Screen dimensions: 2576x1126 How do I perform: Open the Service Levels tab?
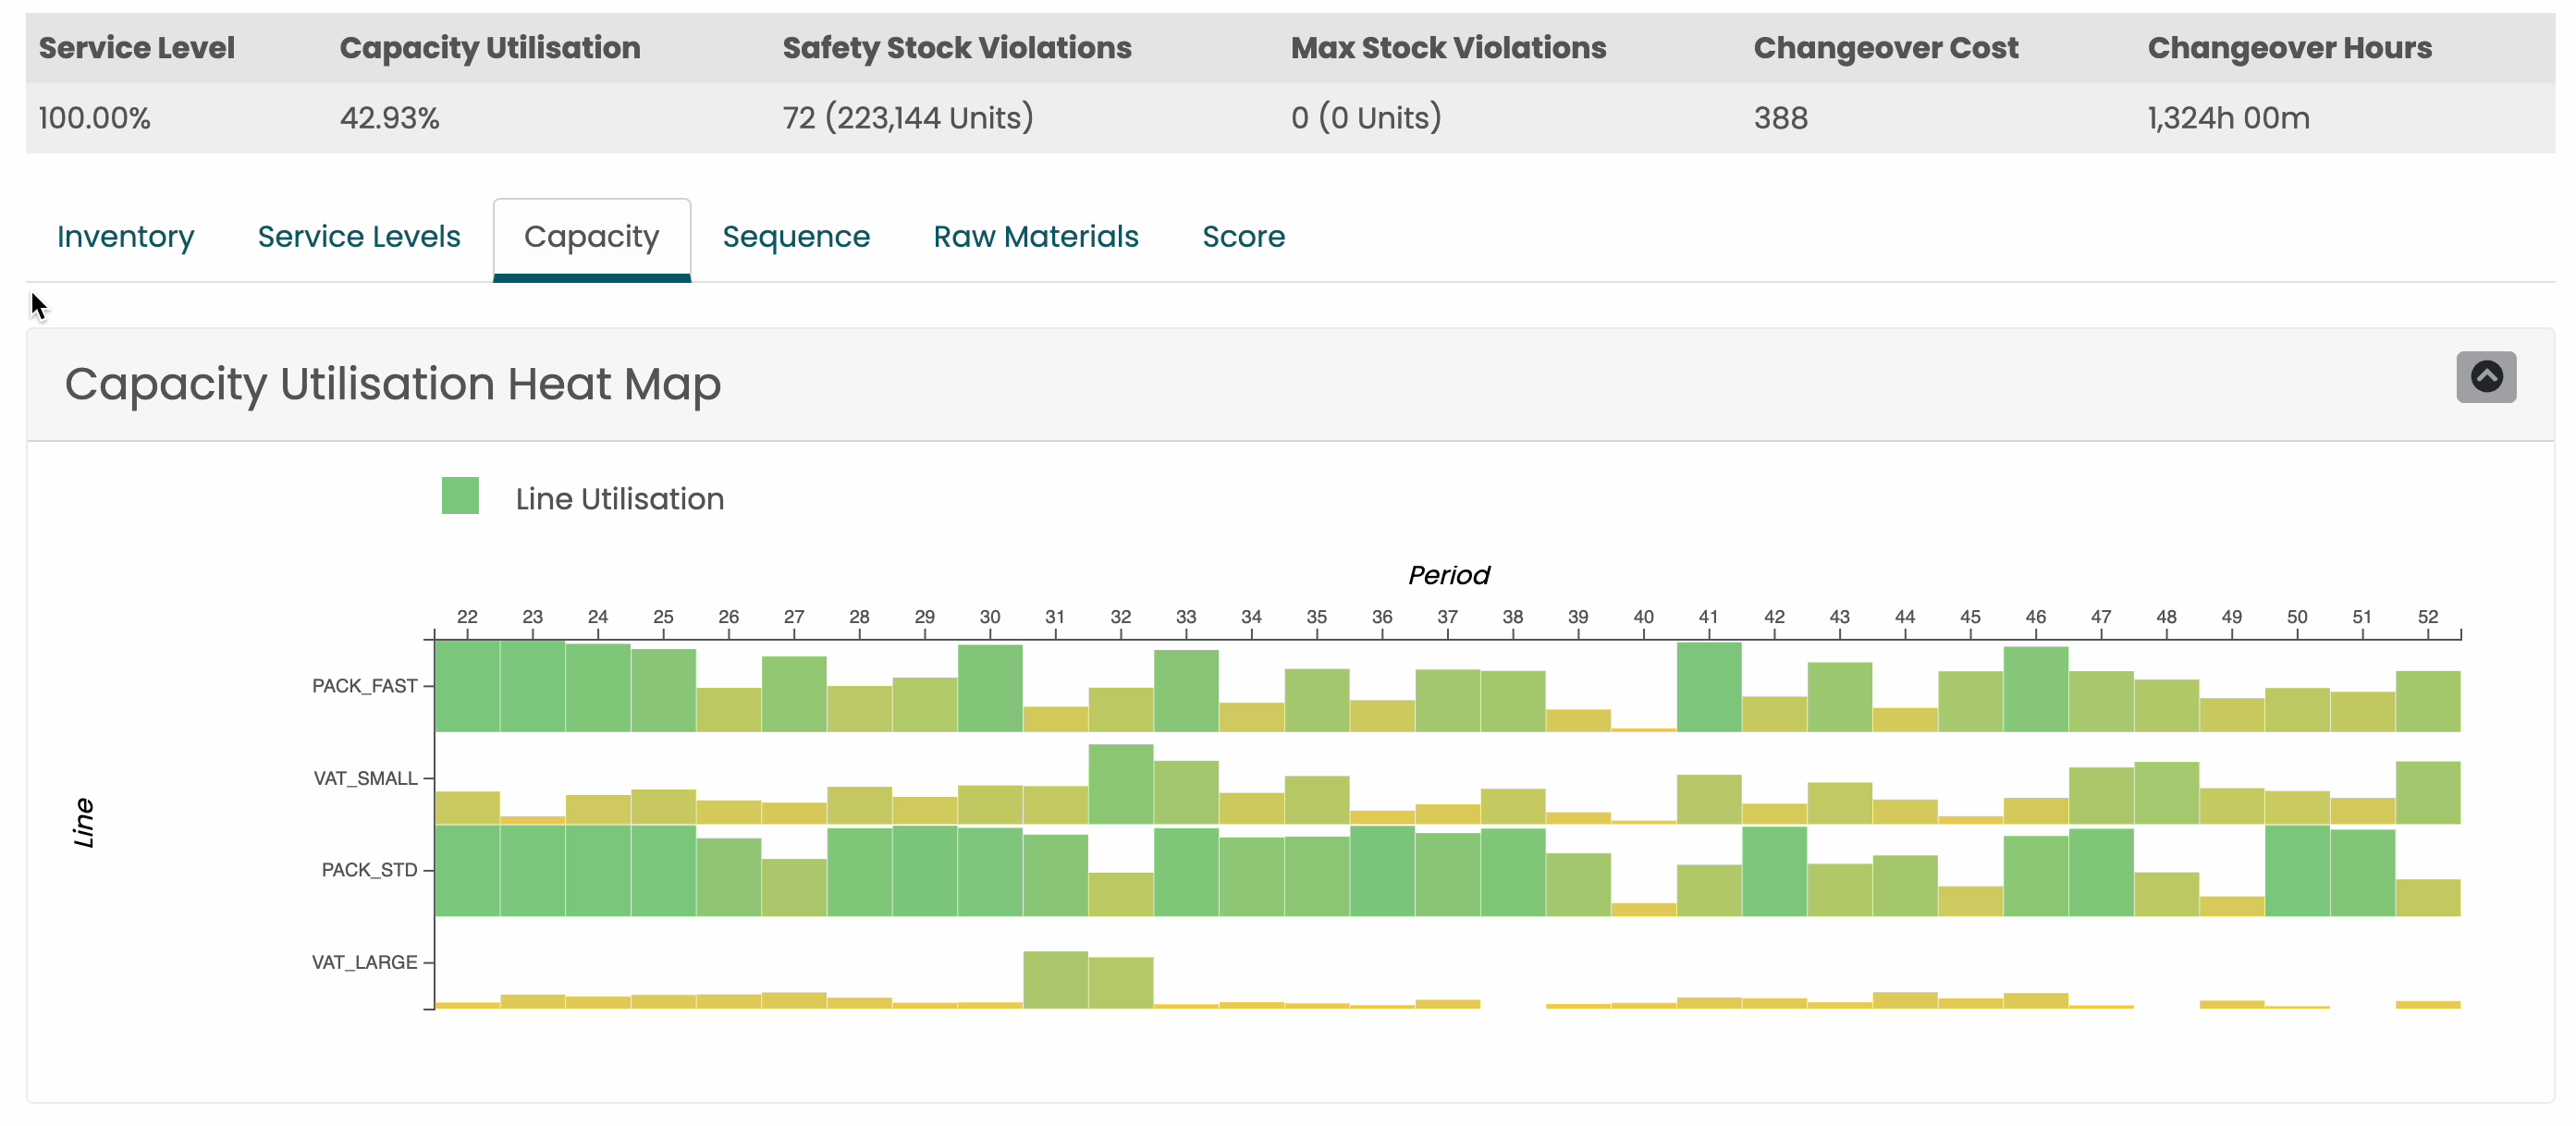coord(359,237)
